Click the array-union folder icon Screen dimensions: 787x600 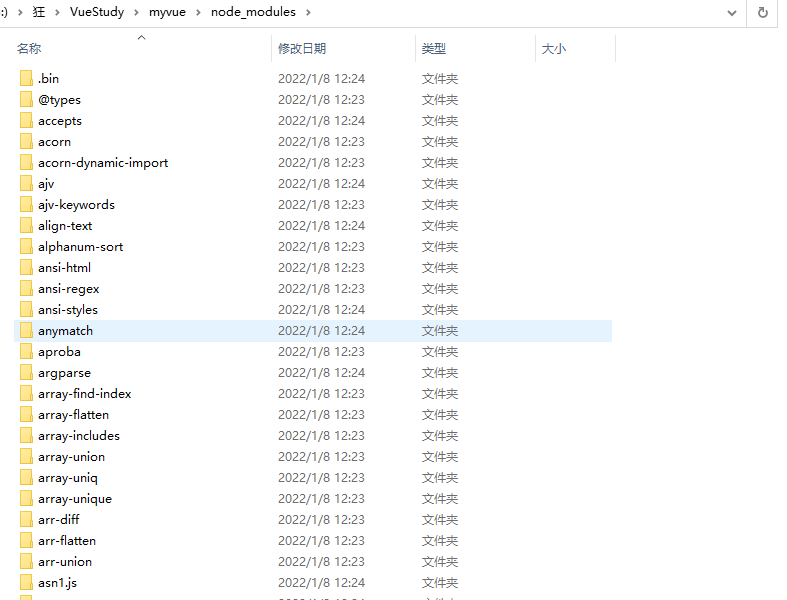tap(27, 456)
